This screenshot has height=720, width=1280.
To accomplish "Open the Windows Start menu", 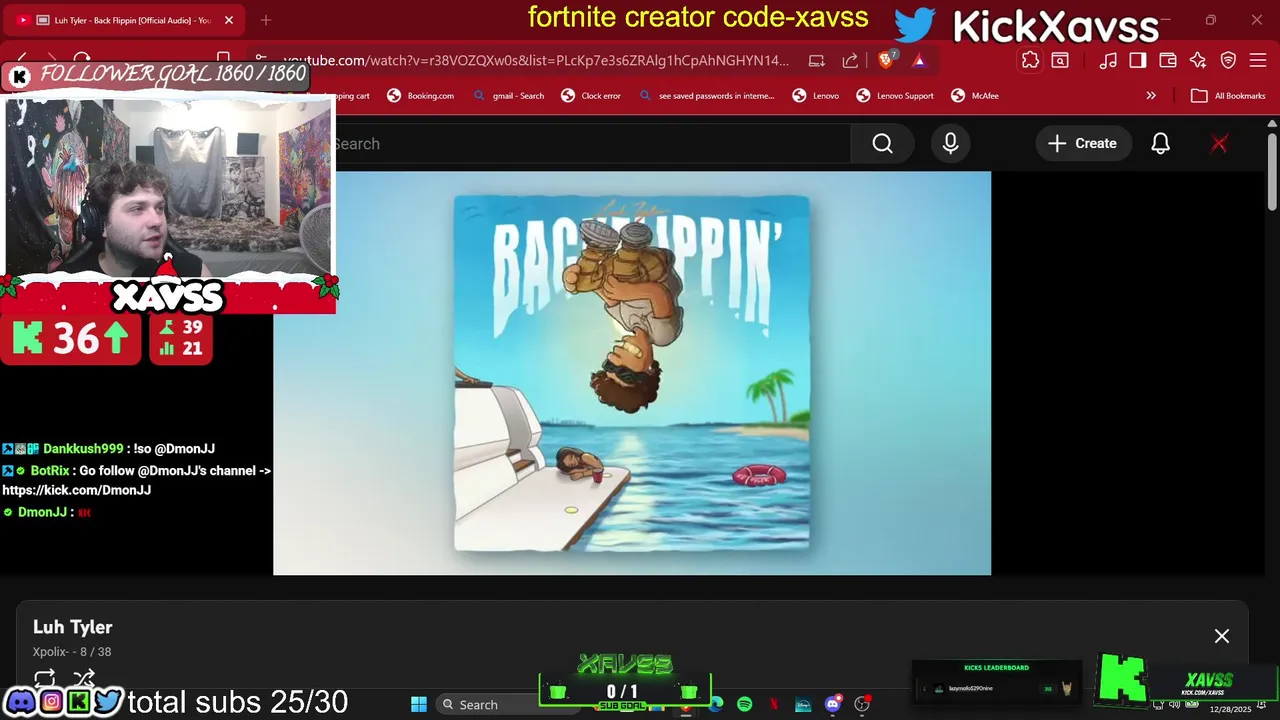I will tap(419, 704).
